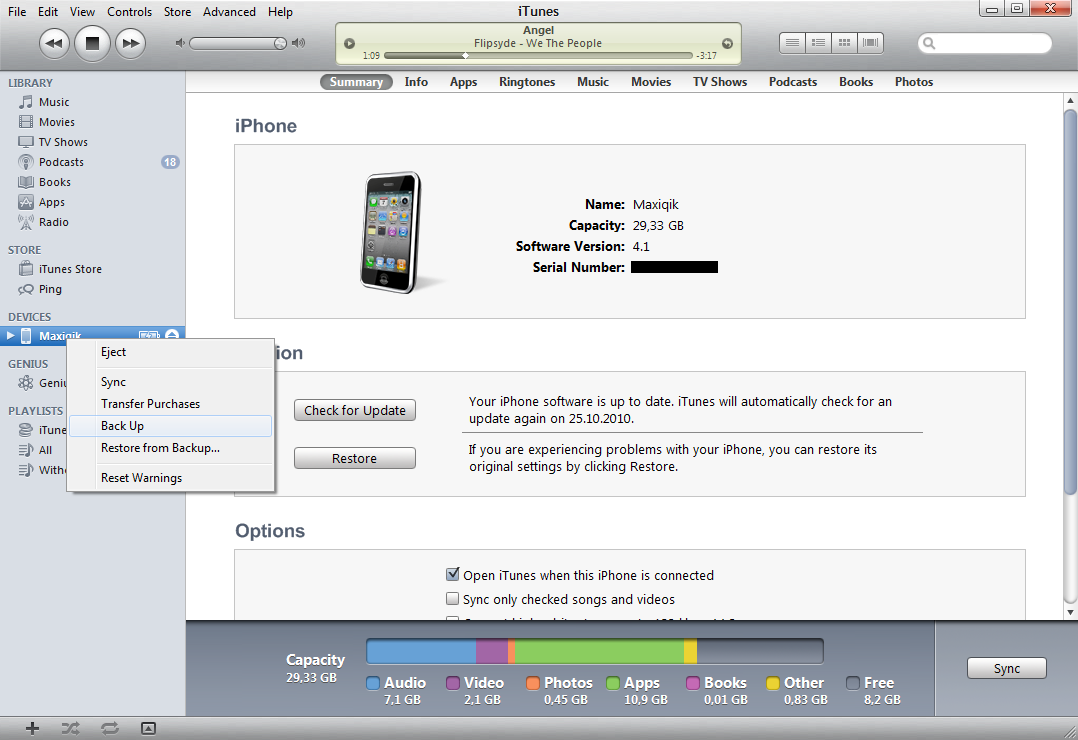The image size is (1078, 740).
Task: Click the right arrow in the now-playing display
Action: 727,43
